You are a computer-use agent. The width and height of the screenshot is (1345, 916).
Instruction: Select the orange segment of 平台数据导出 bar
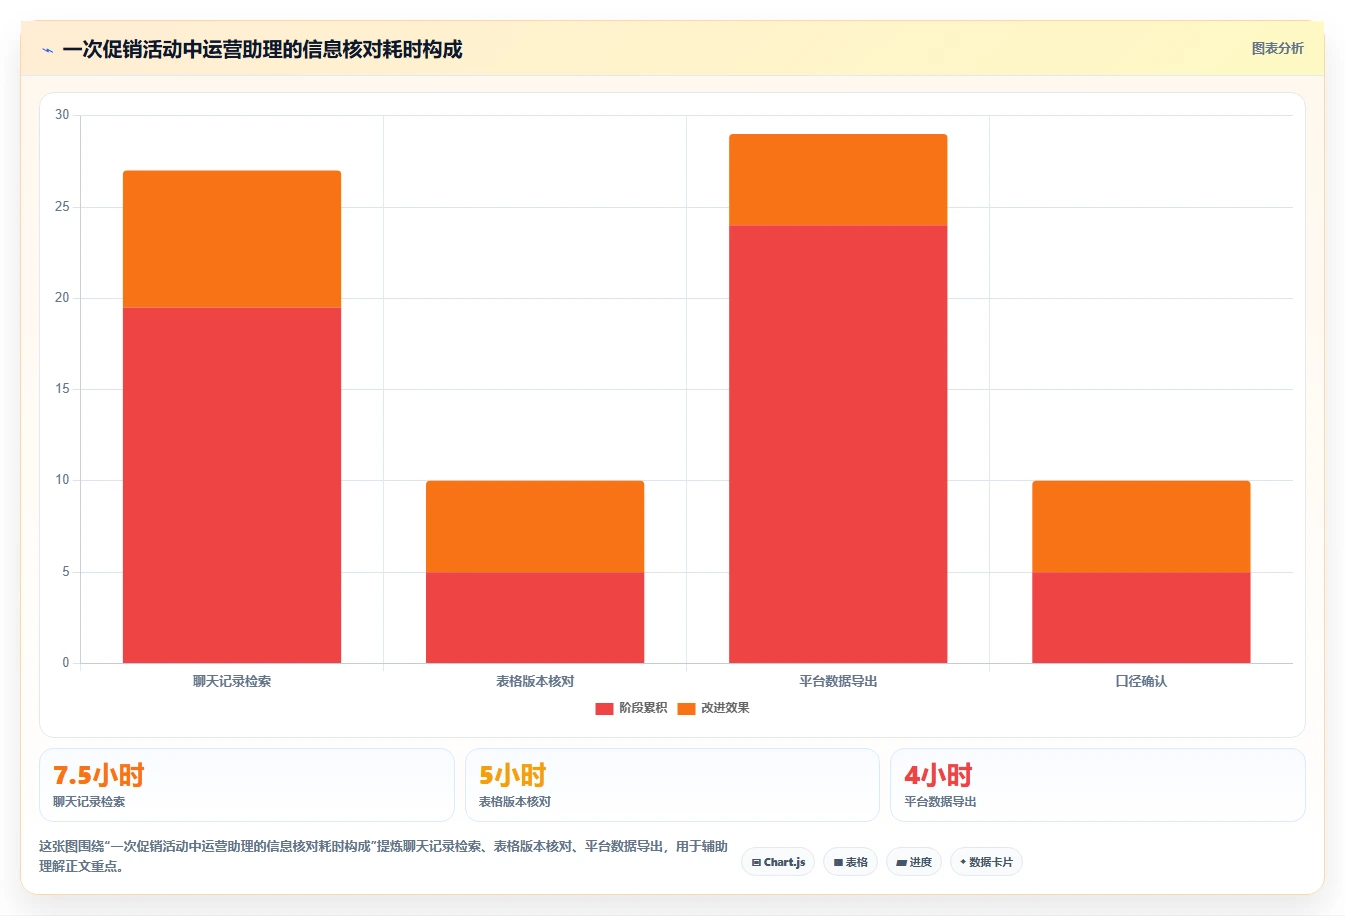pyautogui.click(x=838, y=180)
